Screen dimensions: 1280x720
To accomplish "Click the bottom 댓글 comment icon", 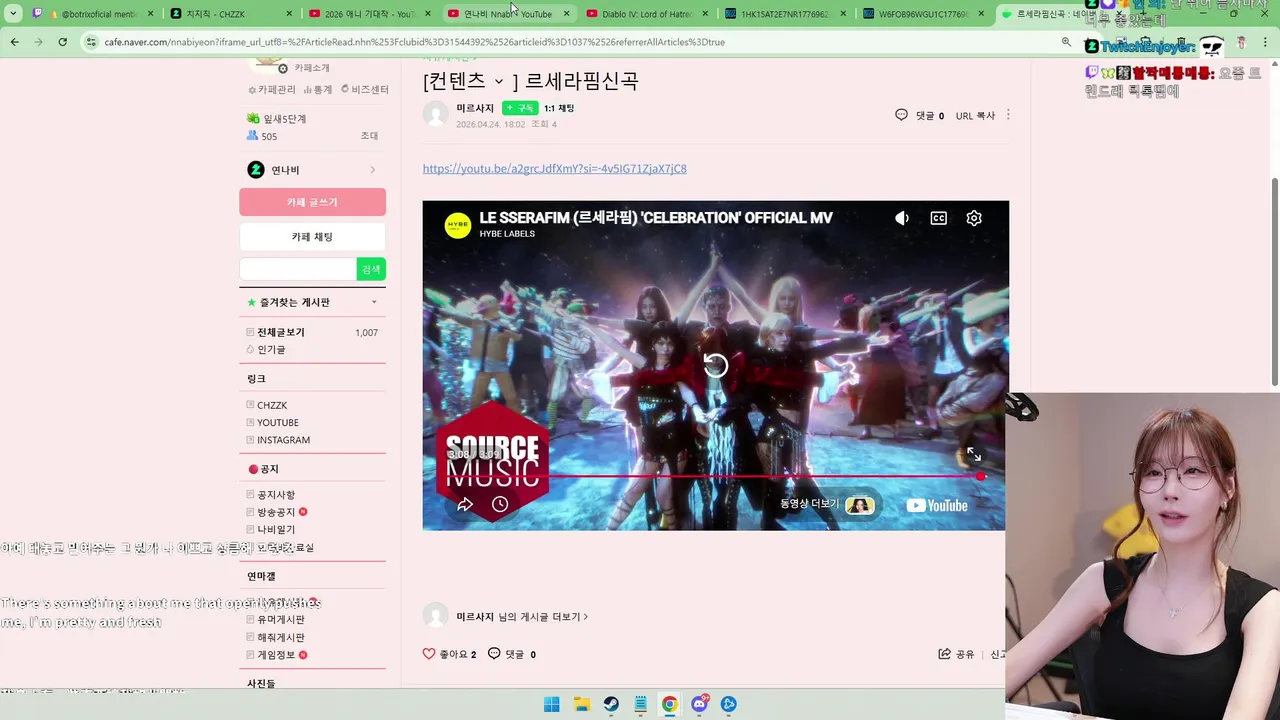I will point(494,654).
